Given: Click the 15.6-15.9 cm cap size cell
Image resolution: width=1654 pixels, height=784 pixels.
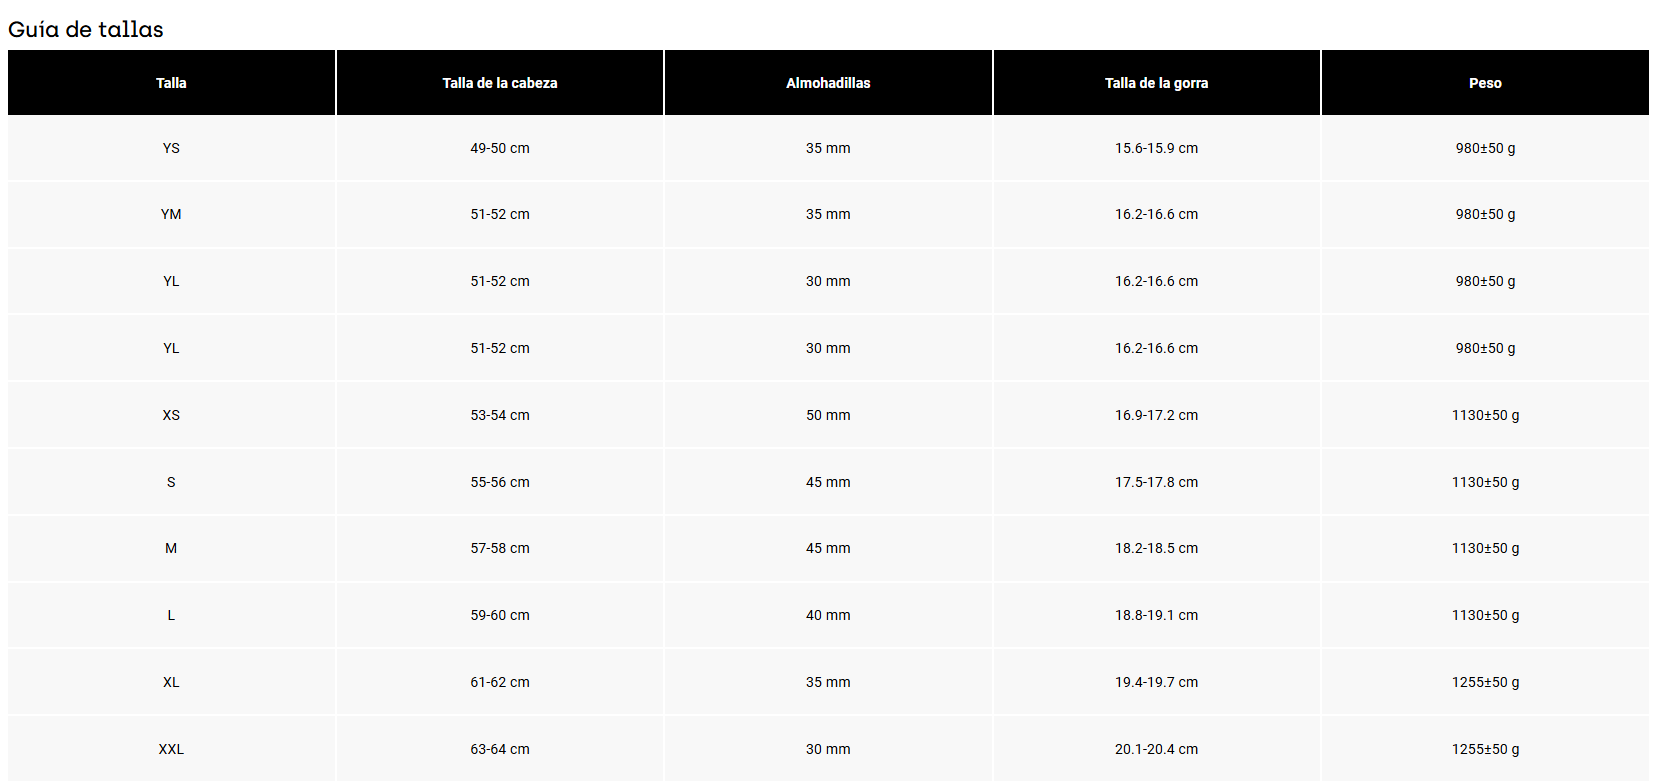Looking at the screenshot, I should click(x=1157, y=148).
